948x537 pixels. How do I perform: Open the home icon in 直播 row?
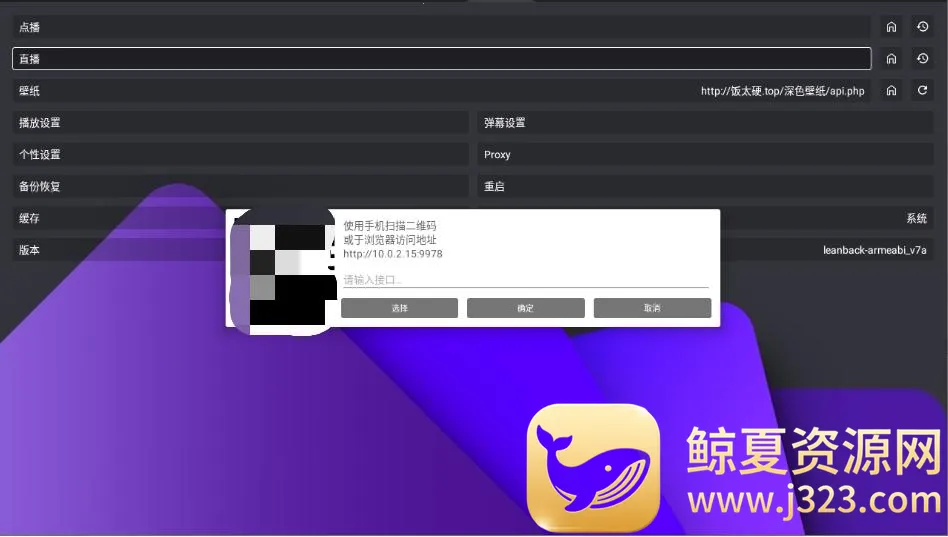[891, 59]
